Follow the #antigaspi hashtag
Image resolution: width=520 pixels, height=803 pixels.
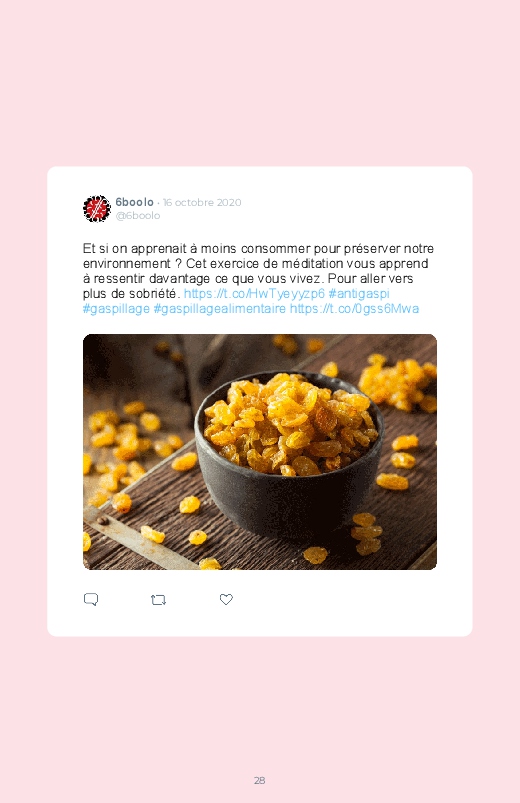coord(359,293)
